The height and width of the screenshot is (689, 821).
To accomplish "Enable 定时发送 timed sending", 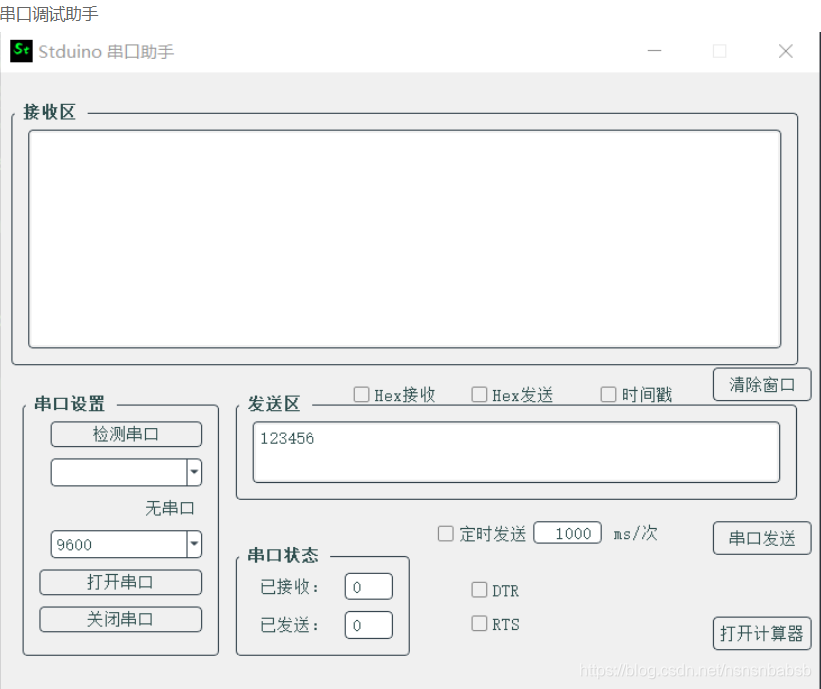I will click(445, 534).
